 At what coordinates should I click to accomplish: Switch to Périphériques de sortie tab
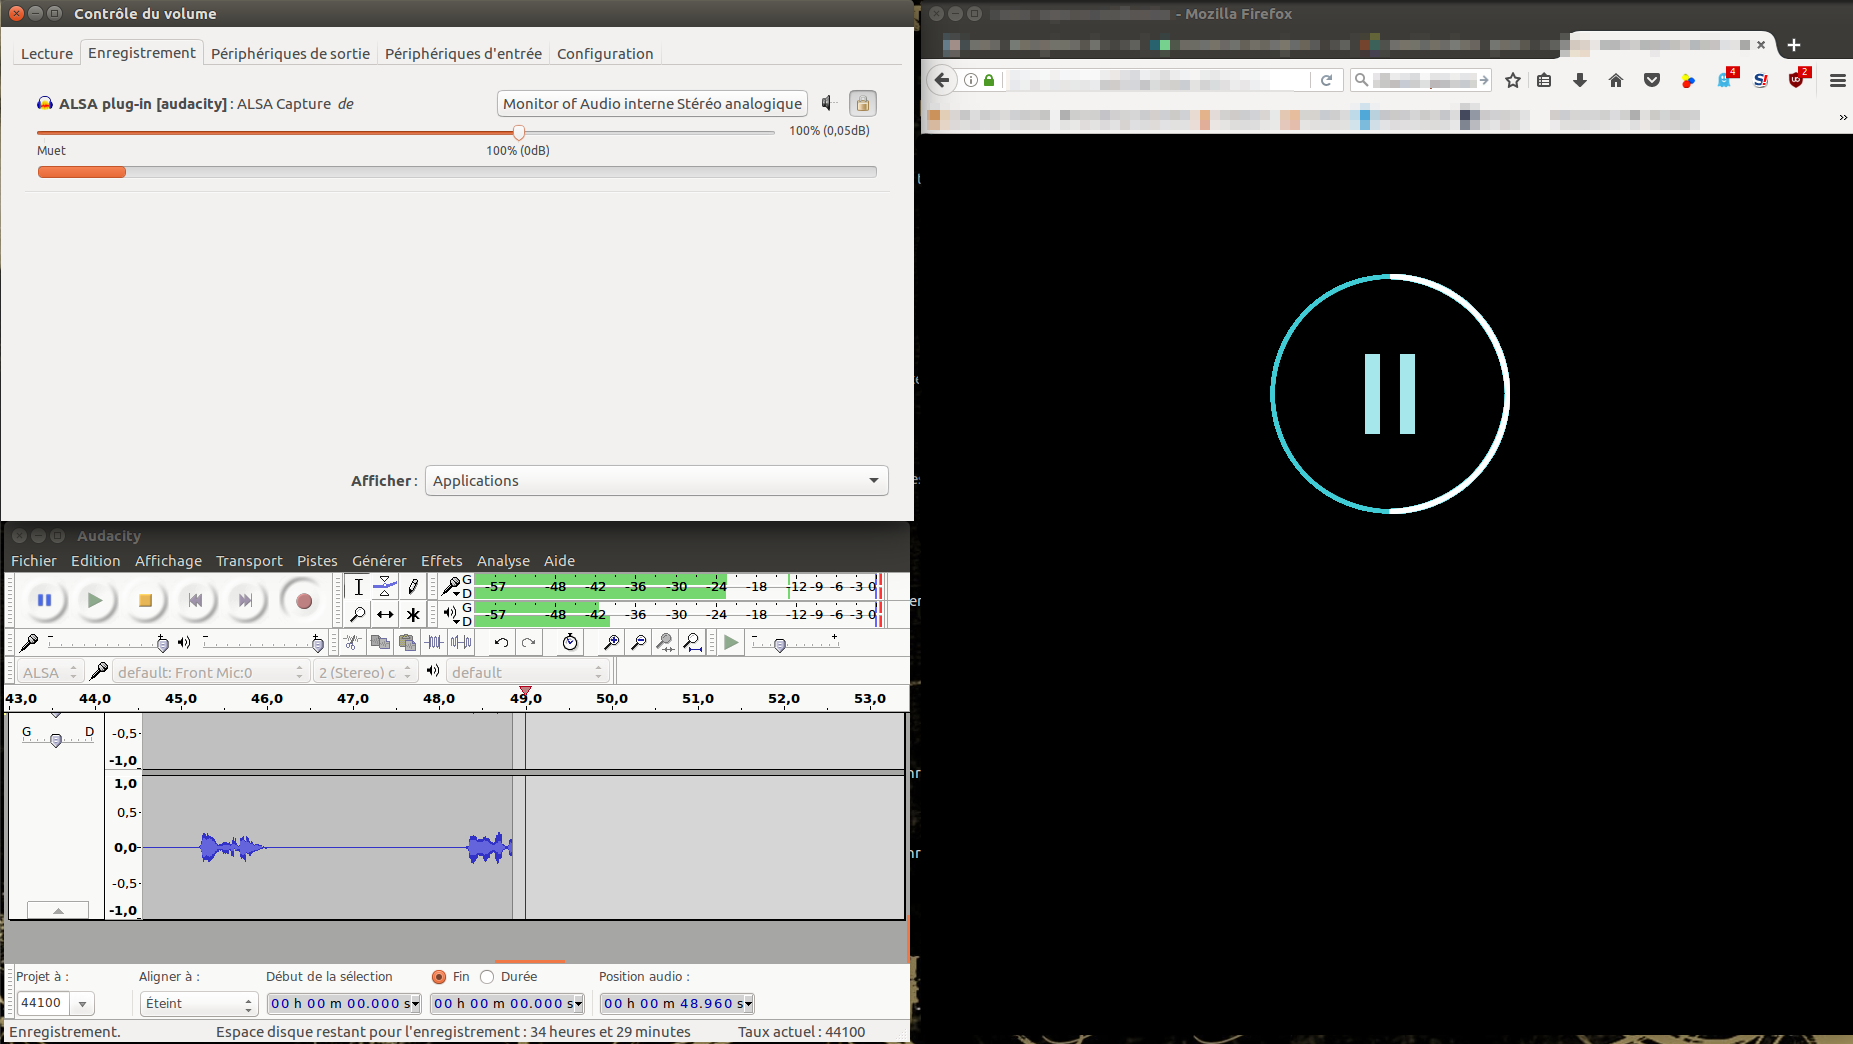coord(290,54)
